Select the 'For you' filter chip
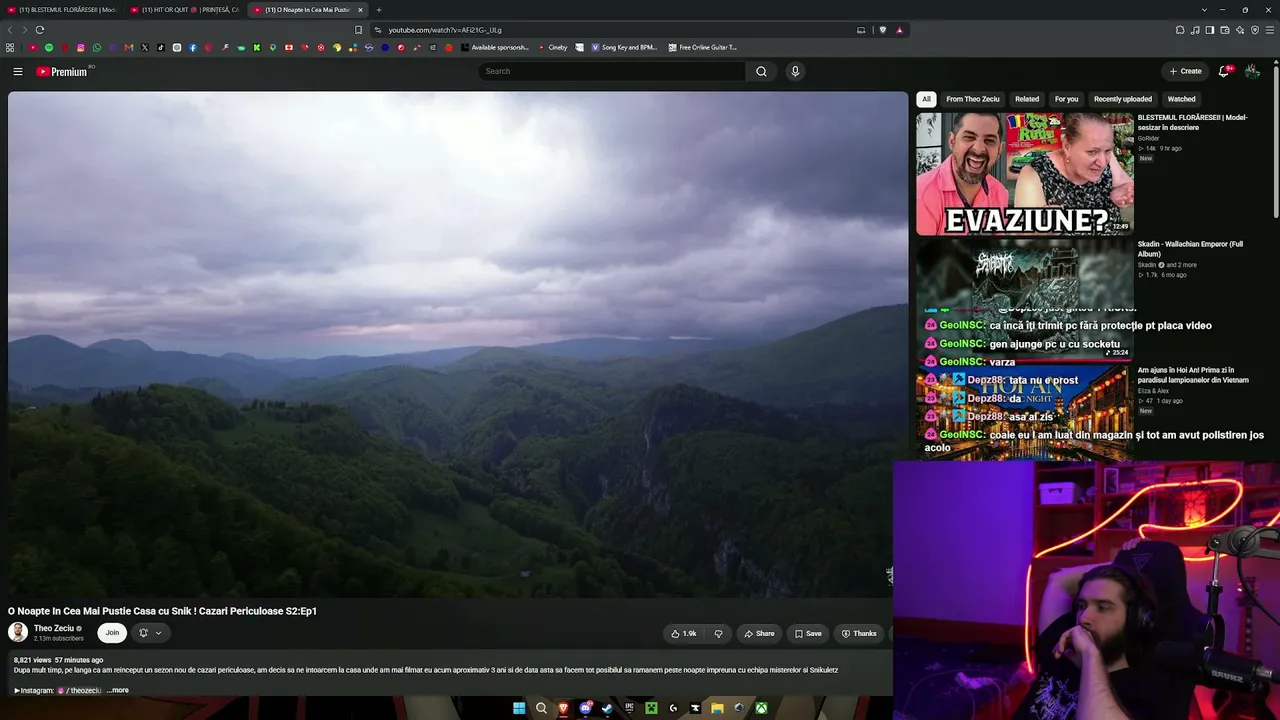 (x=1066, y=99)
